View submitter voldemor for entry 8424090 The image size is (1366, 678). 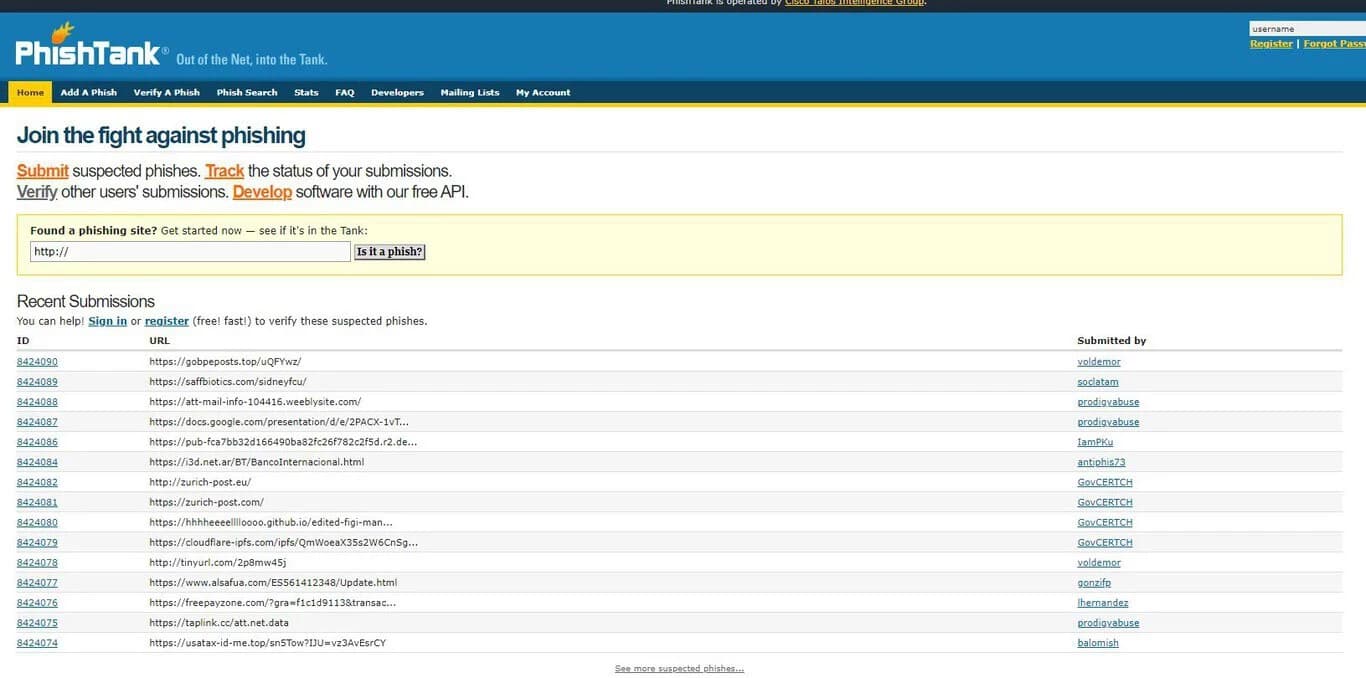coord(1099,362)
